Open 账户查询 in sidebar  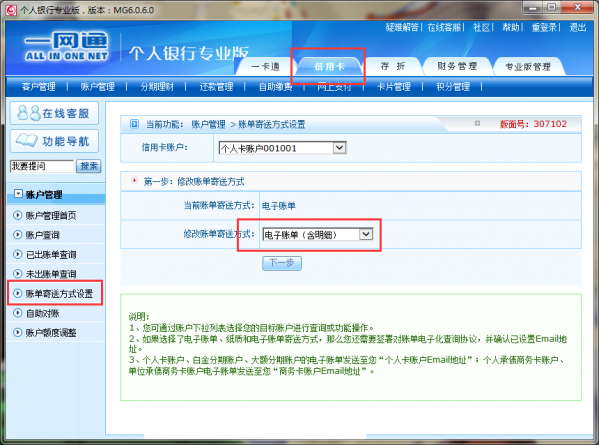(42, 235)
